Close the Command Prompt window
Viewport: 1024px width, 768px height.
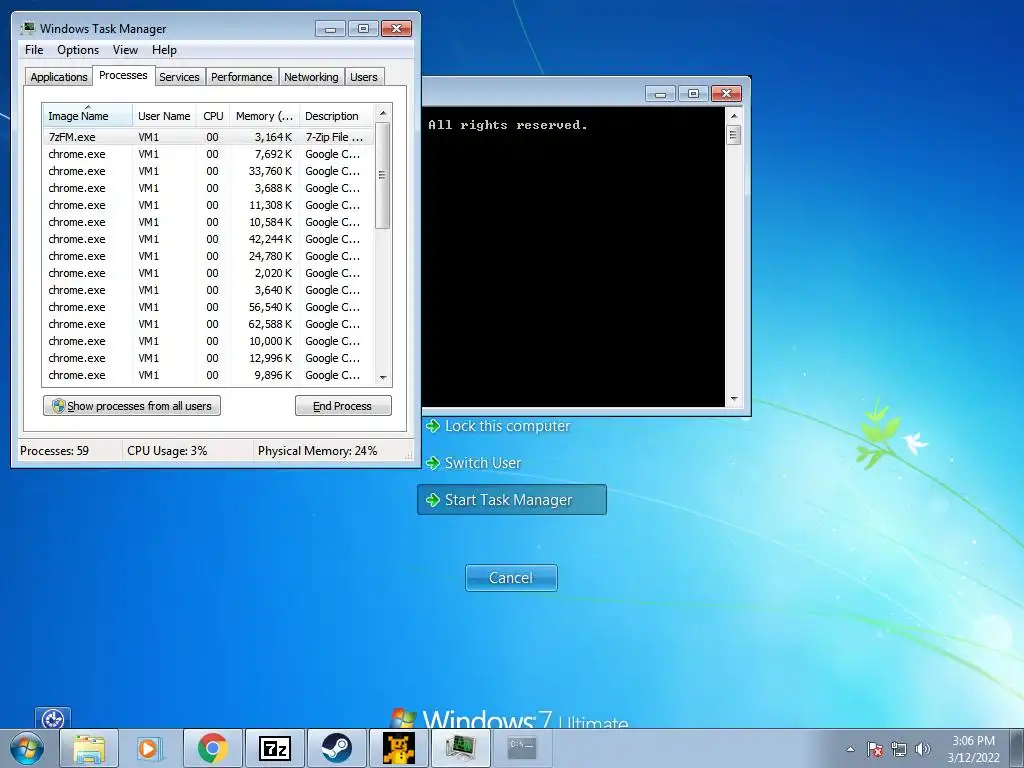tap(726, 93)
